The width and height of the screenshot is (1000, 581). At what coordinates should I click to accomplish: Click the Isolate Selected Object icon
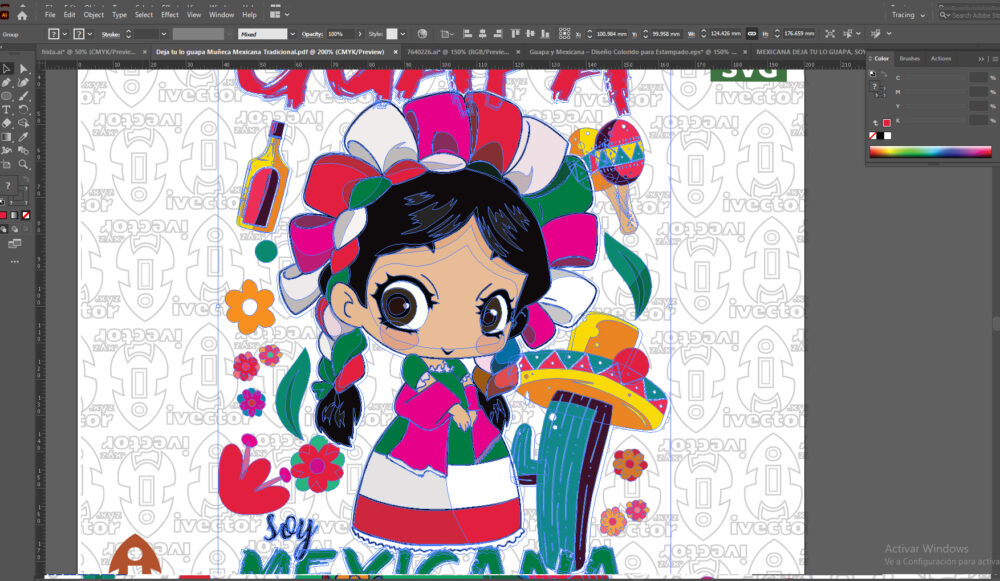[x=830, y=34]
